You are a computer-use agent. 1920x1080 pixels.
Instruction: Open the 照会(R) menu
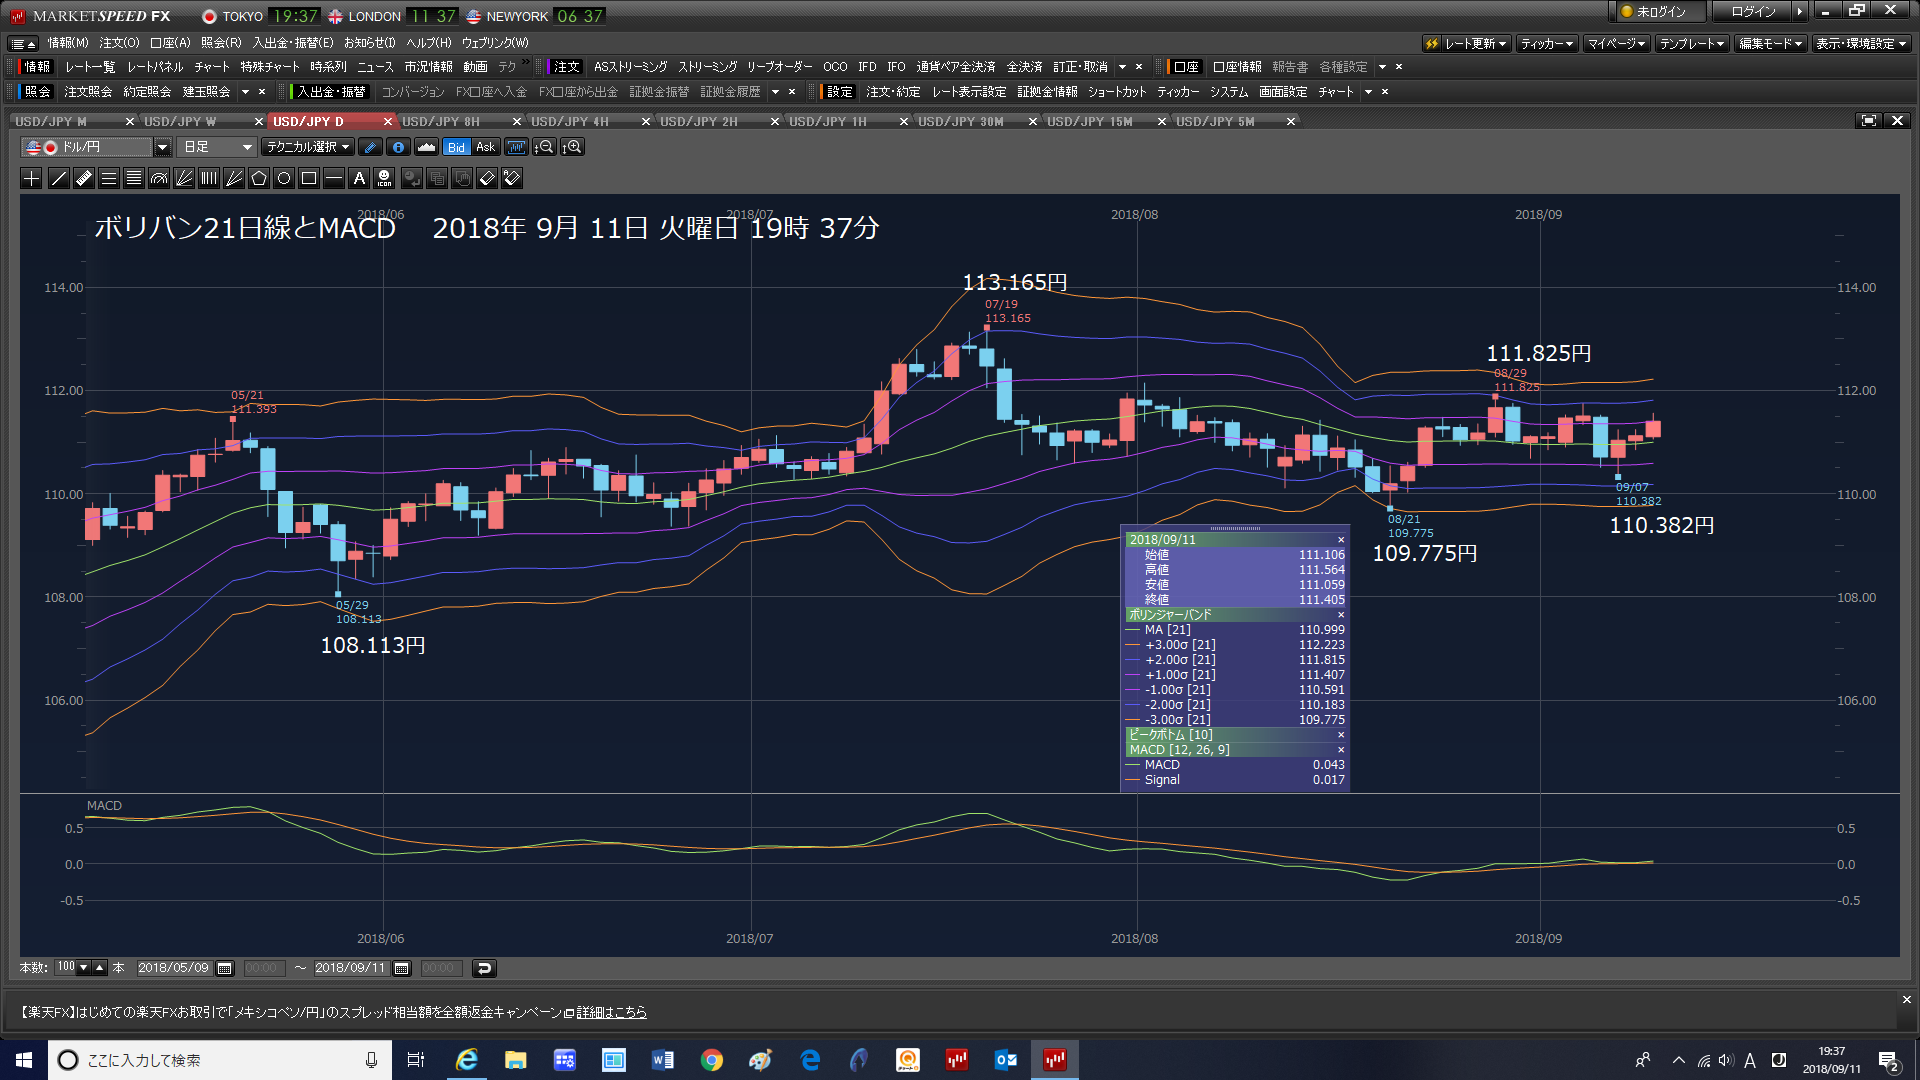[221, 43]
